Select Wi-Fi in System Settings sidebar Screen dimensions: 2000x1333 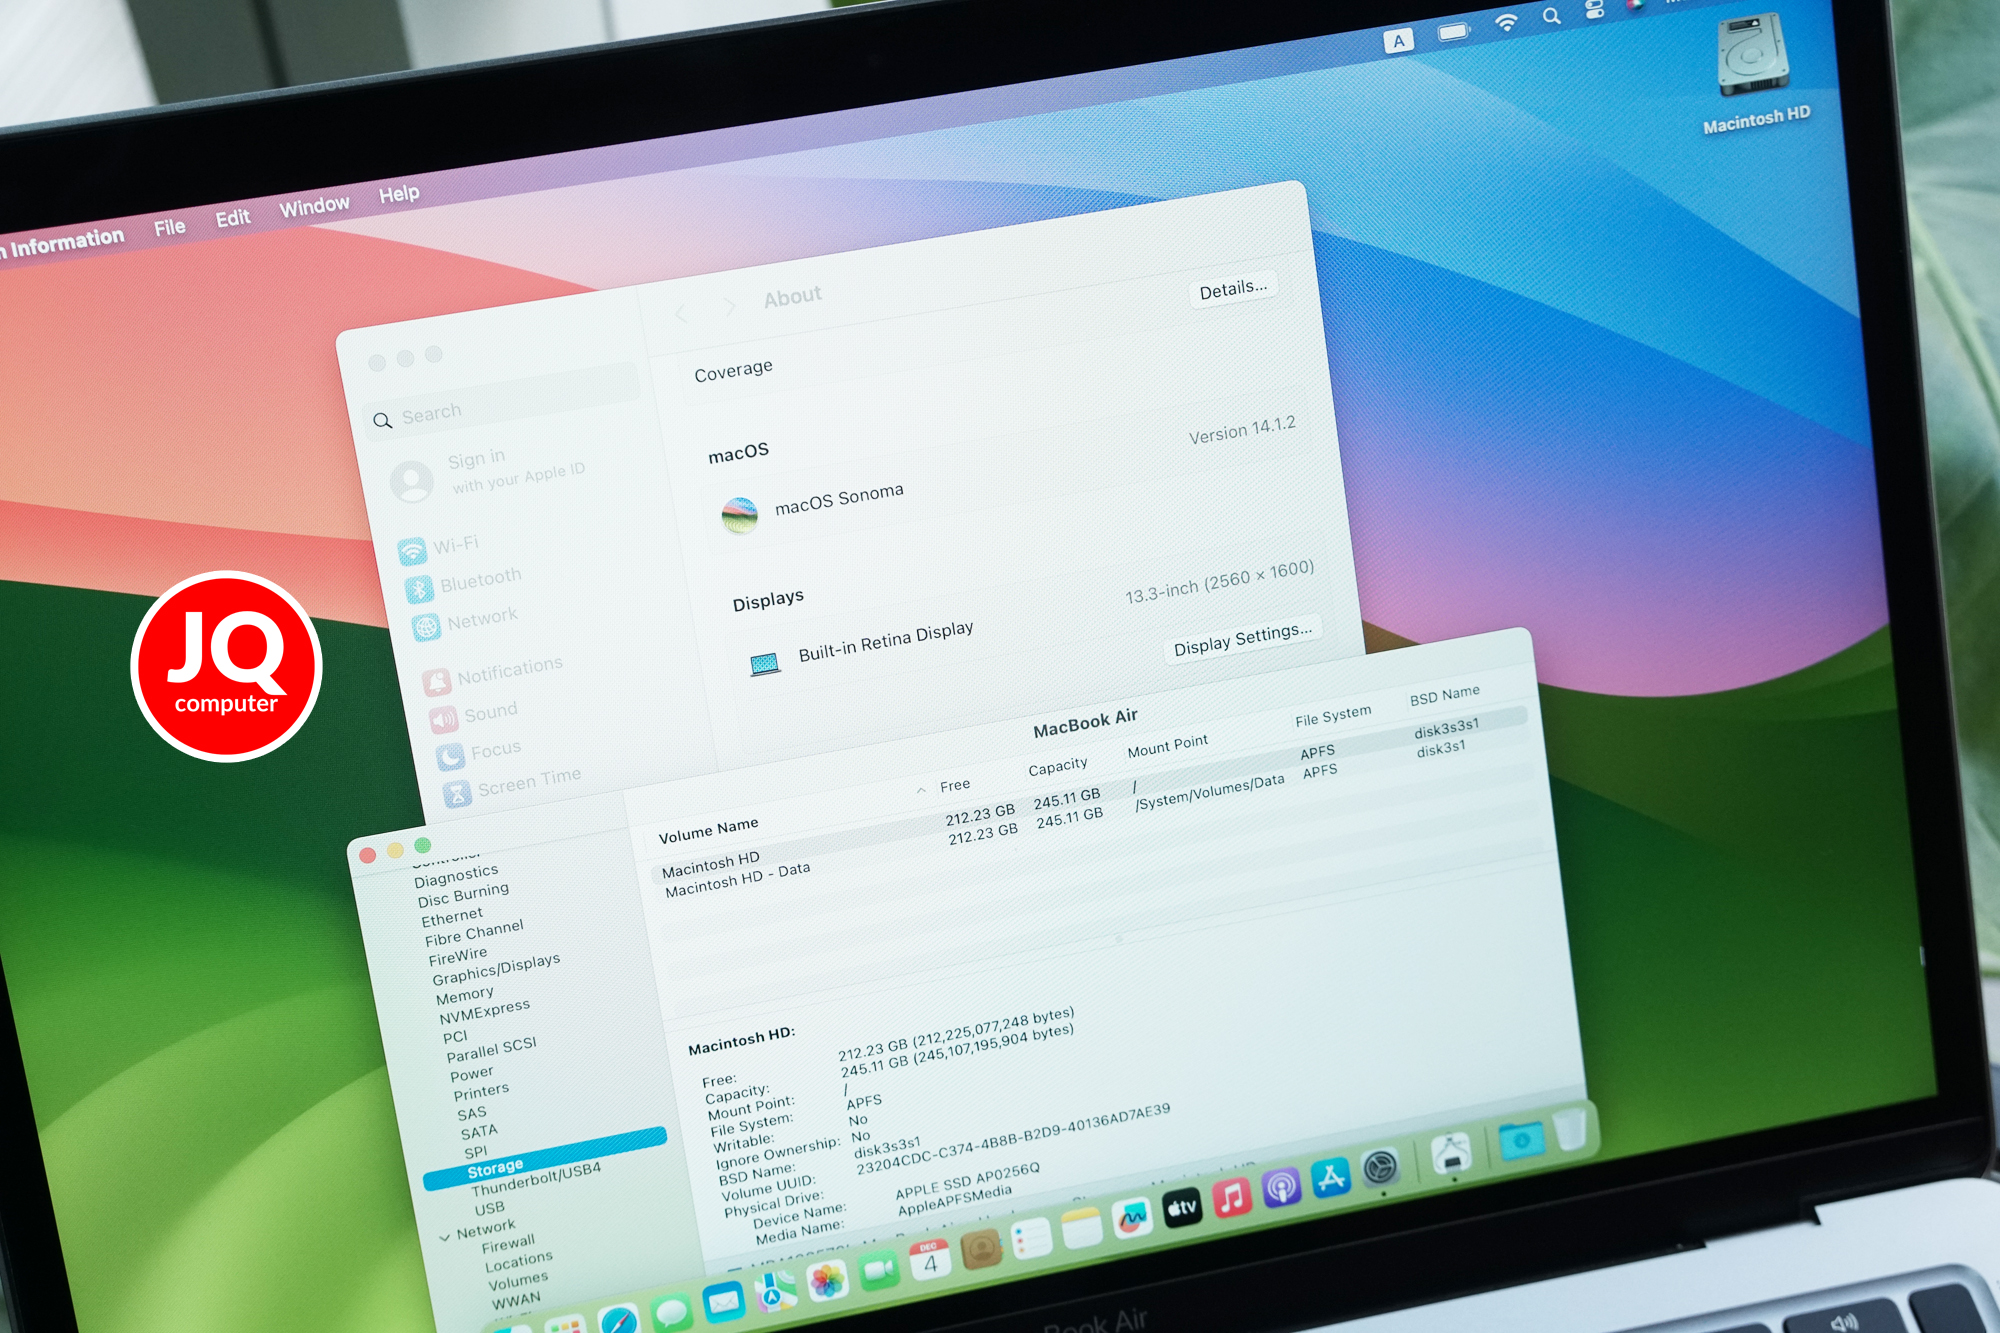(x=440, y=547)
